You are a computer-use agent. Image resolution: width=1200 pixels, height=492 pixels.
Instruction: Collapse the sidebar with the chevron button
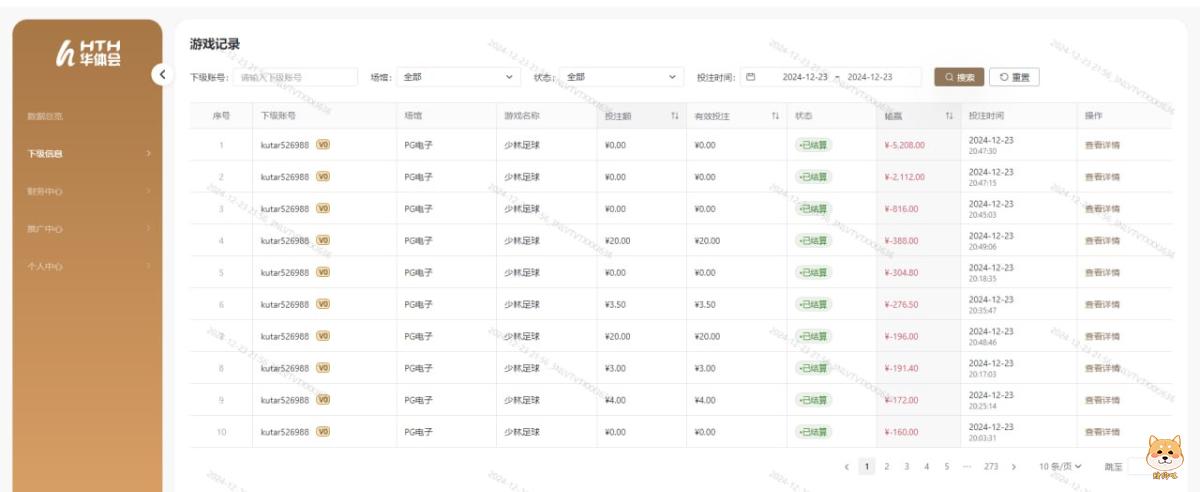tap(161, 73)
